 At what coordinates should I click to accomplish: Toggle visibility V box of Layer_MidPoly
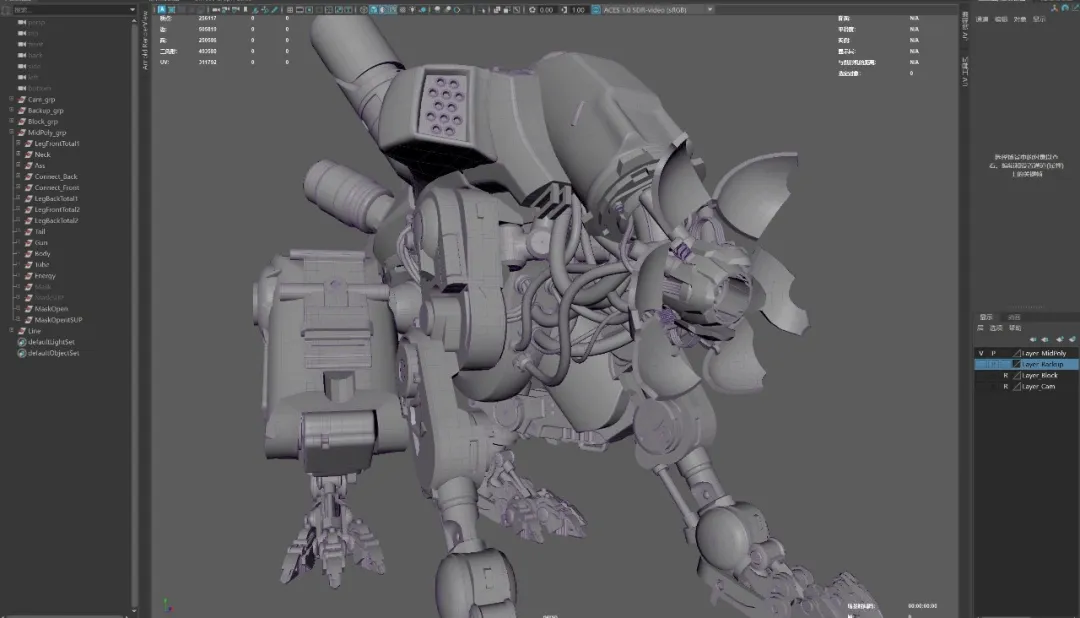click(x=981, y=353)
